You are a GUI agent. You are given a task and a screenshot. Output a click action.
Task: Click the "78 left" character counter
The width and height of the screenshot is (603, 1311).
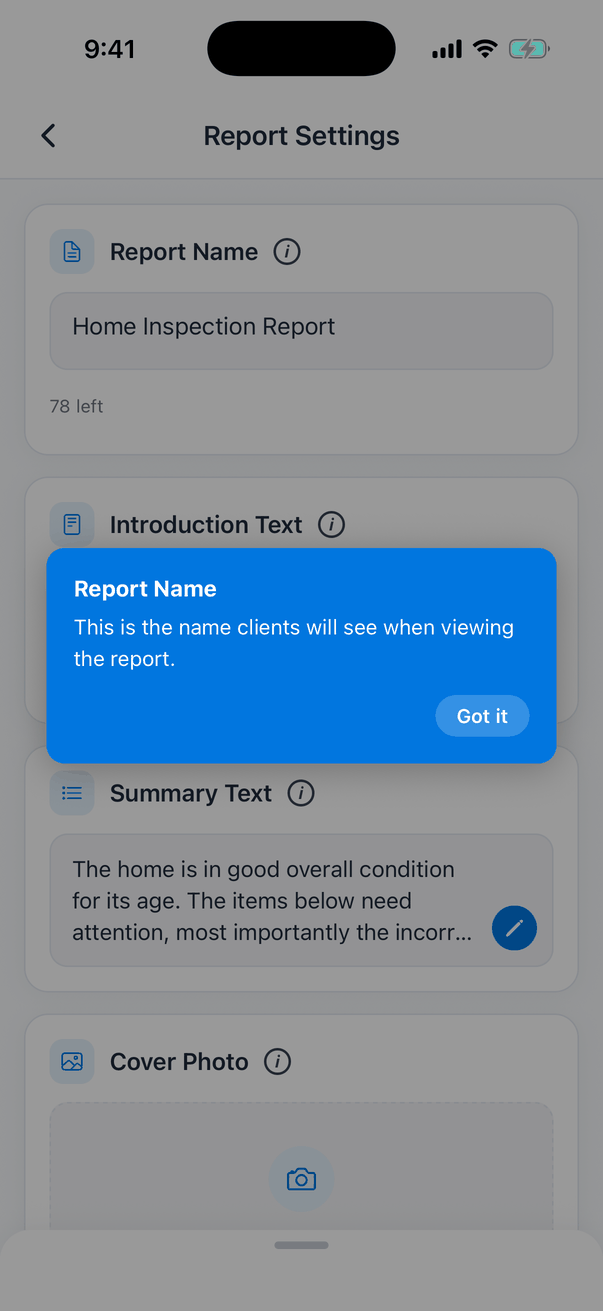(76, 406)
